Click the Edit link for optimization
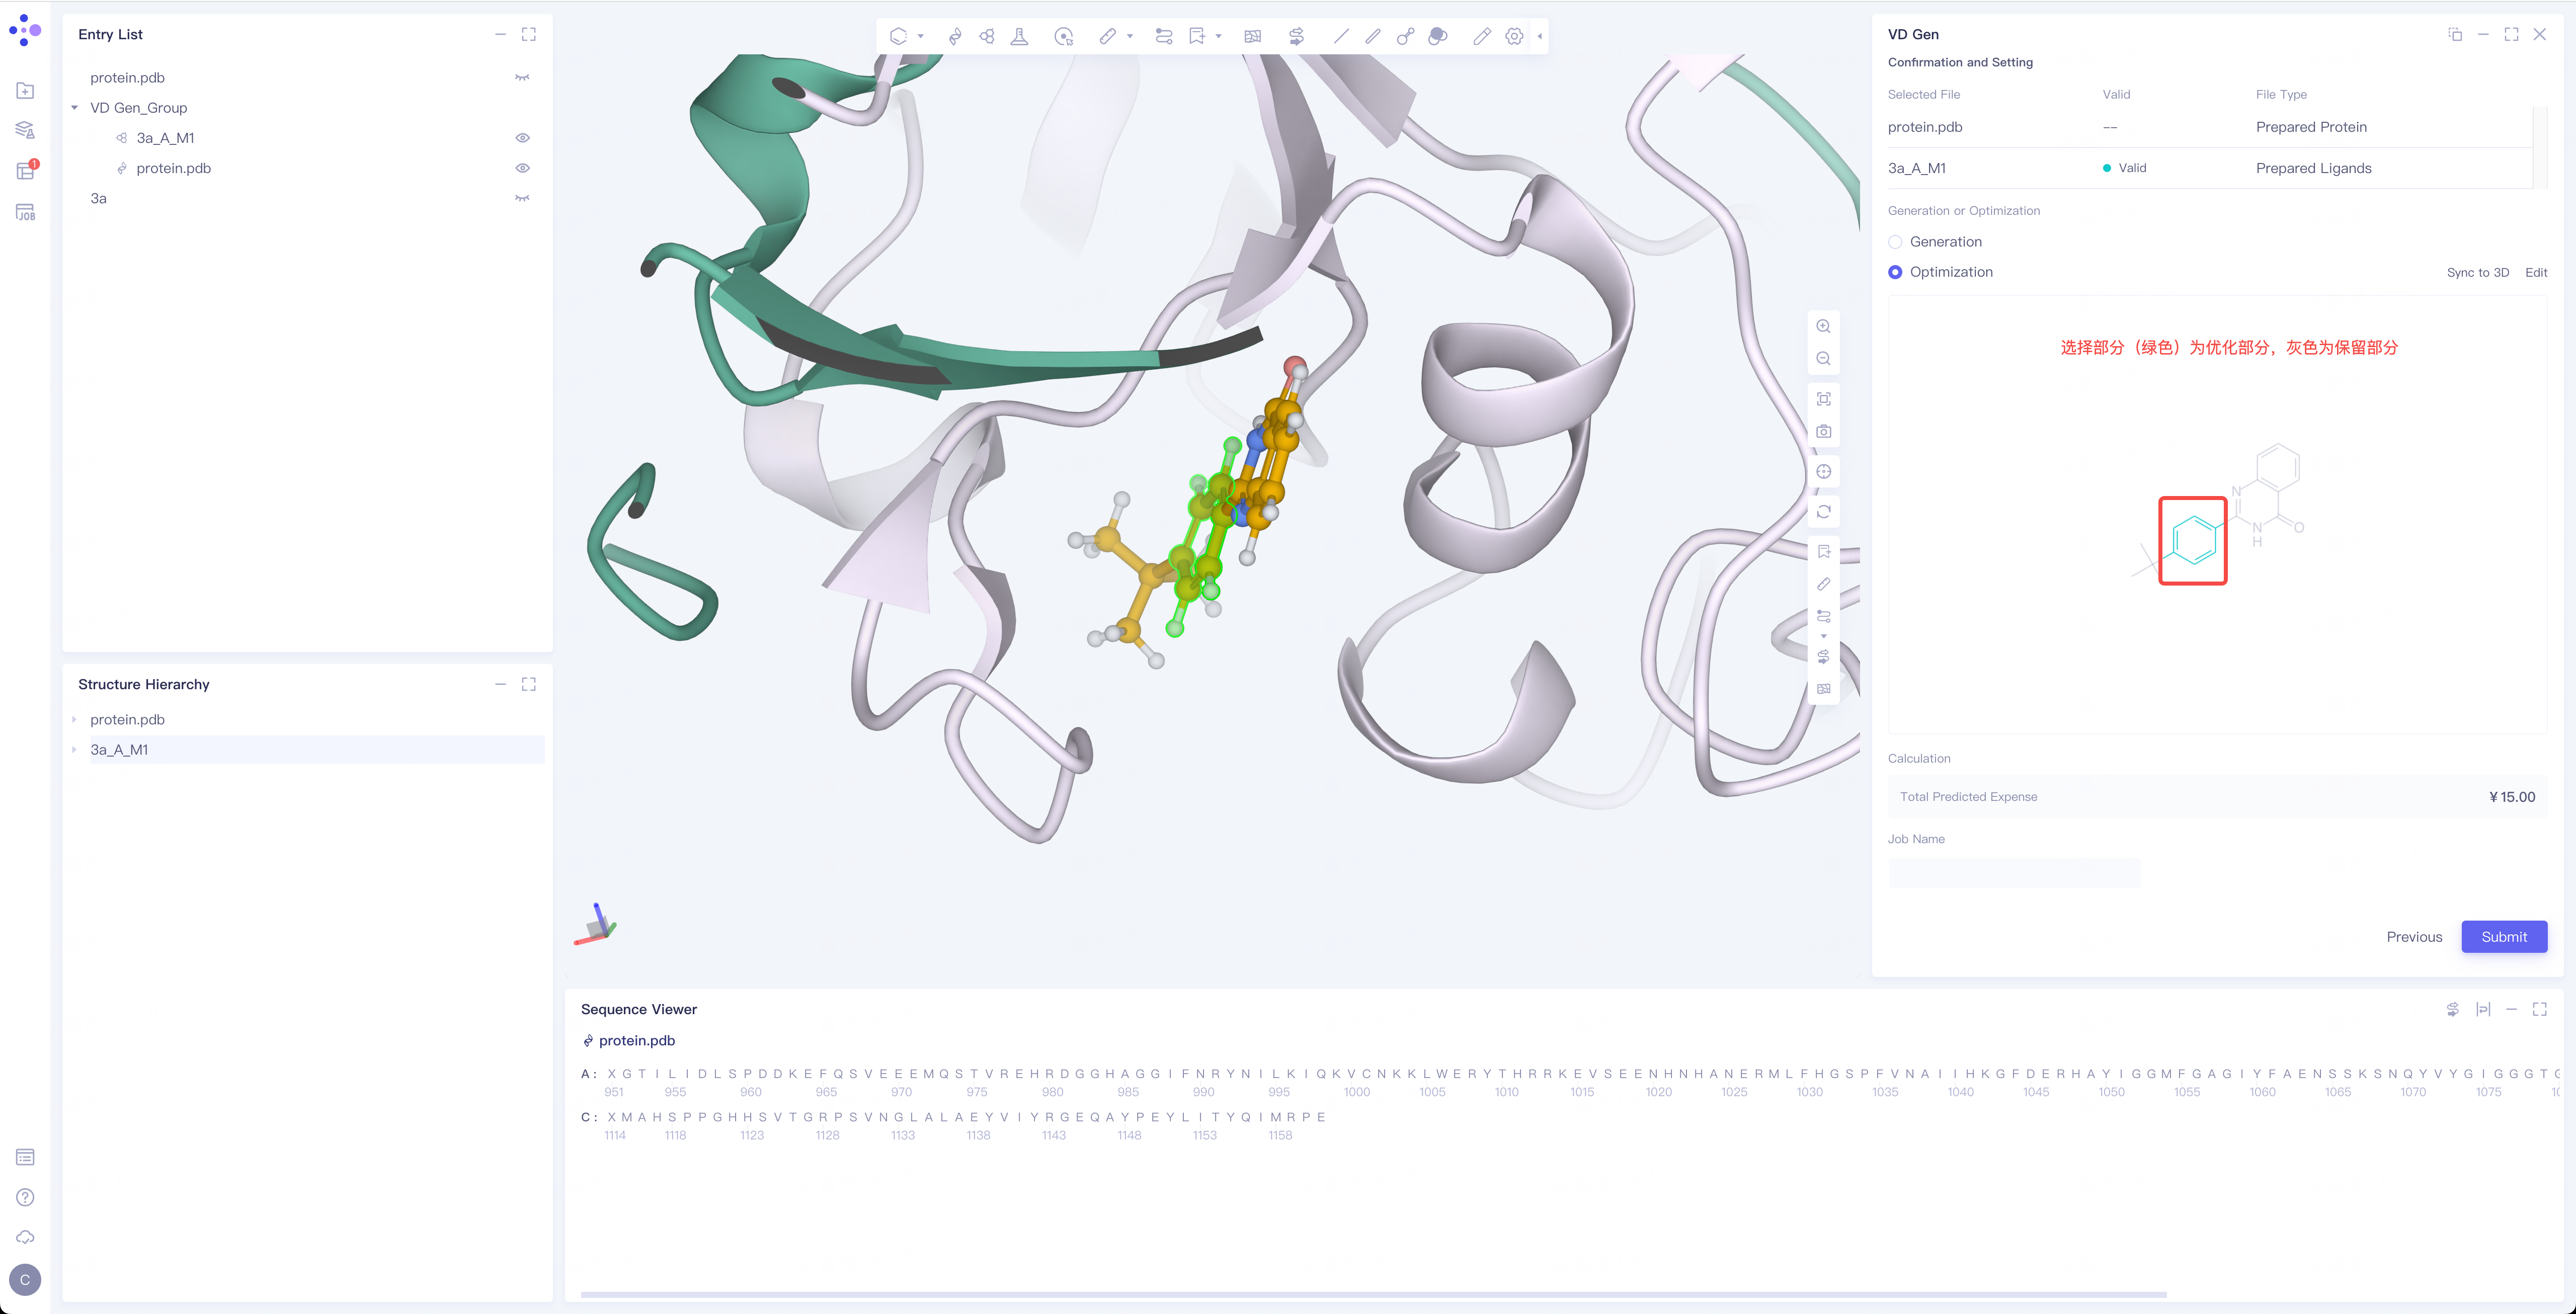Image resolution: width=2576 pixels, height=1314 pixels. [2536, 272]
